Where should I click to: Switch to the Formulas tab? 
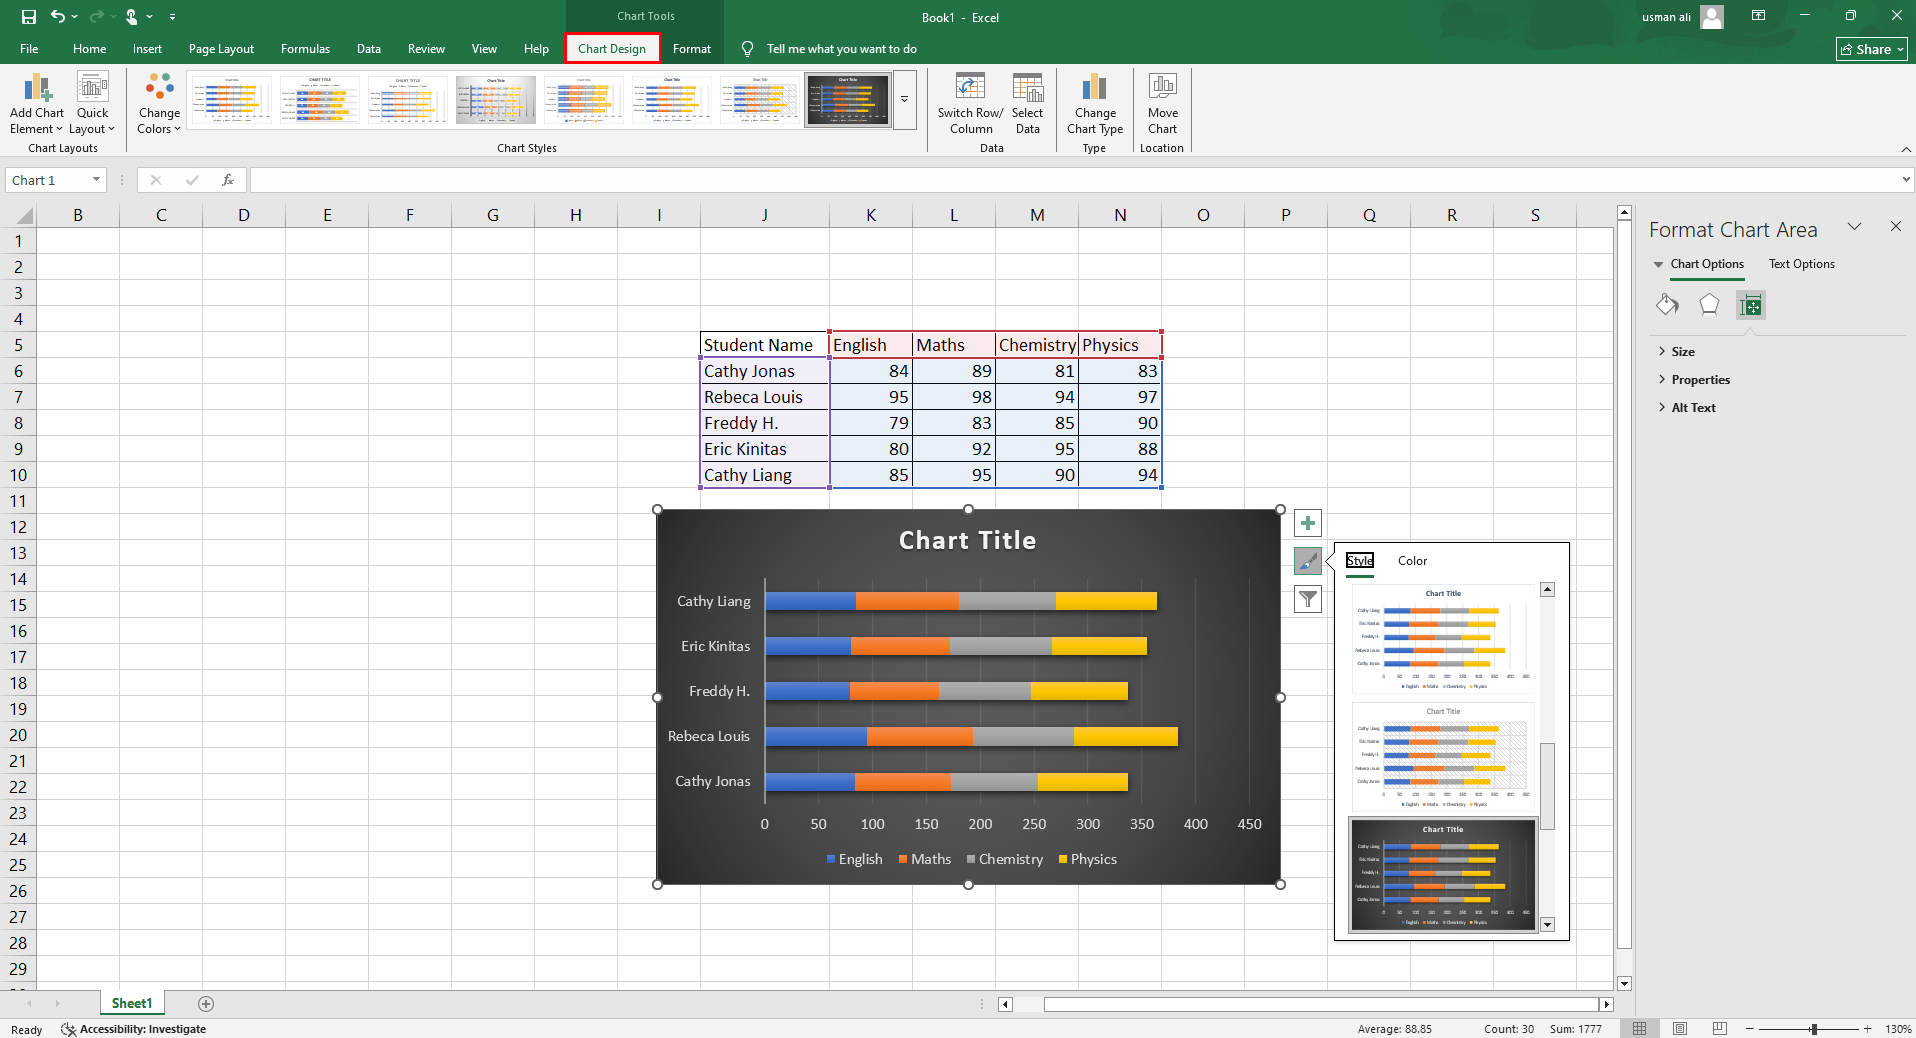305,49
